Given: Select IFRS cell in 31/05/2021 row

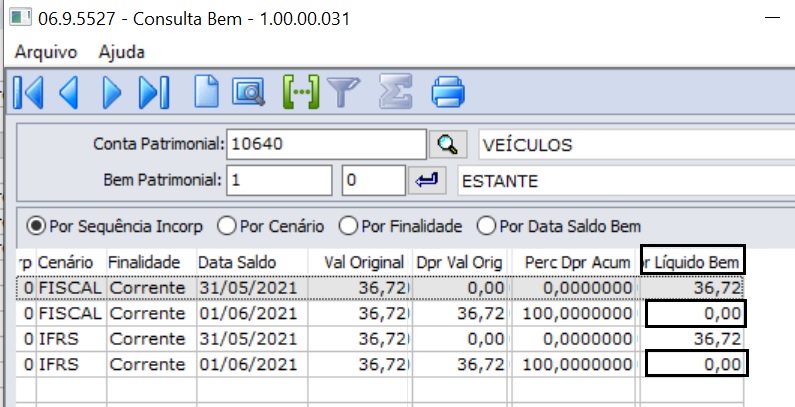Looking at the screenshot, I should click(x=71, y=339).
